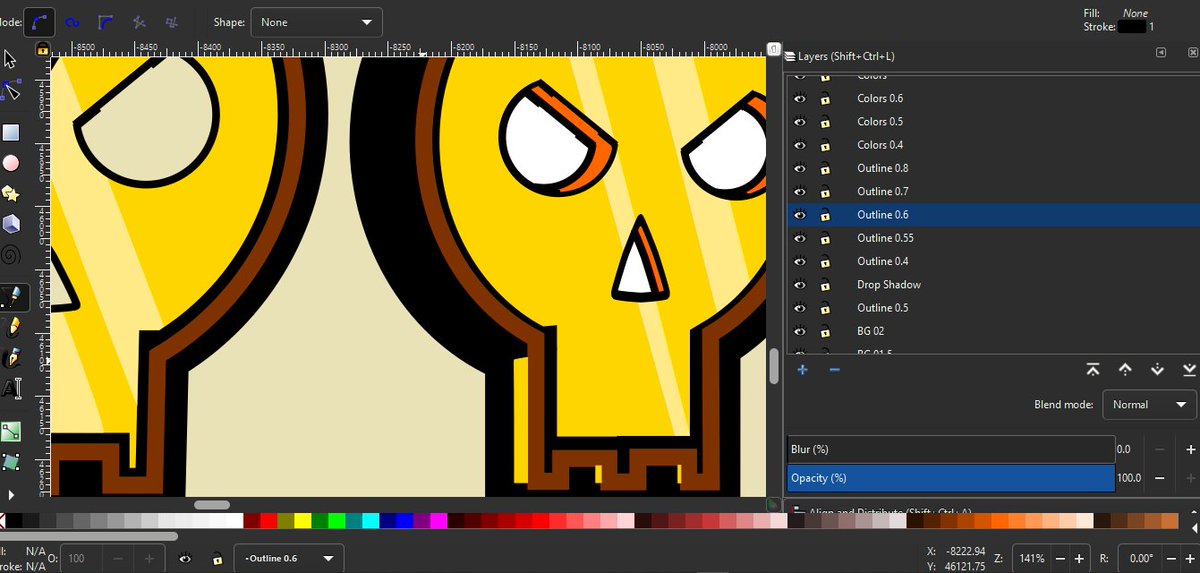Screen dimensions: 1200x573
Task: Toggle lock on Outline 0.55 layer
Action: (825, 238)
